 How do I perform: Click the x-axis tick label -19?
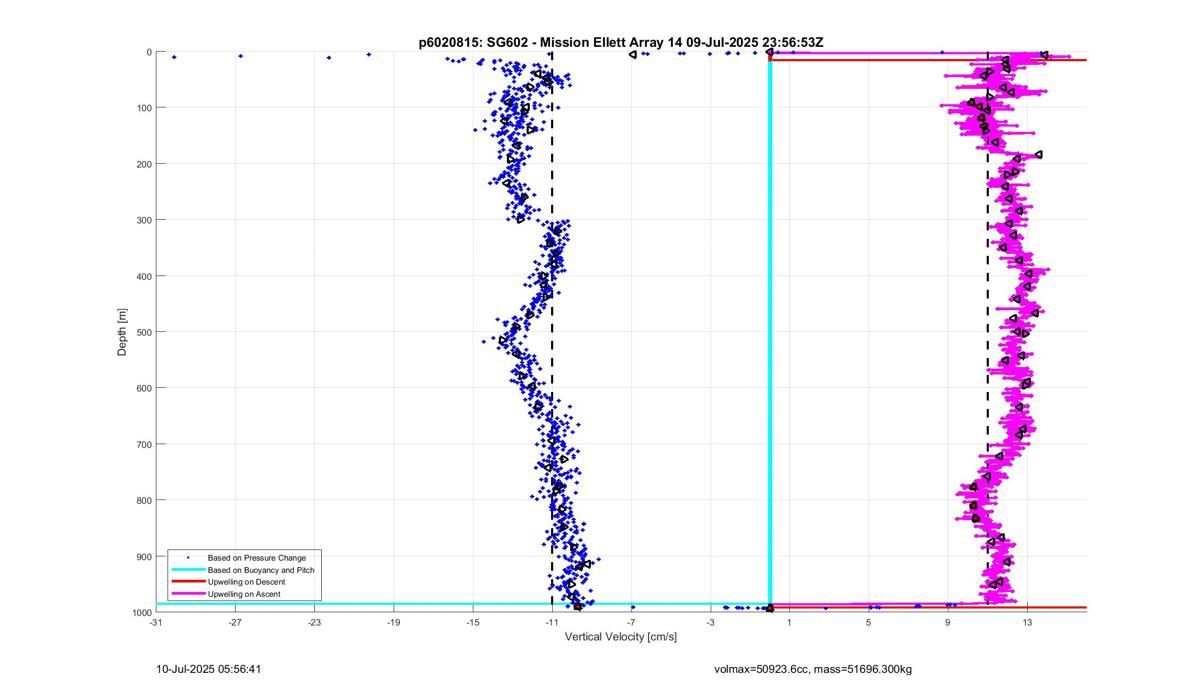coord(393,623)
